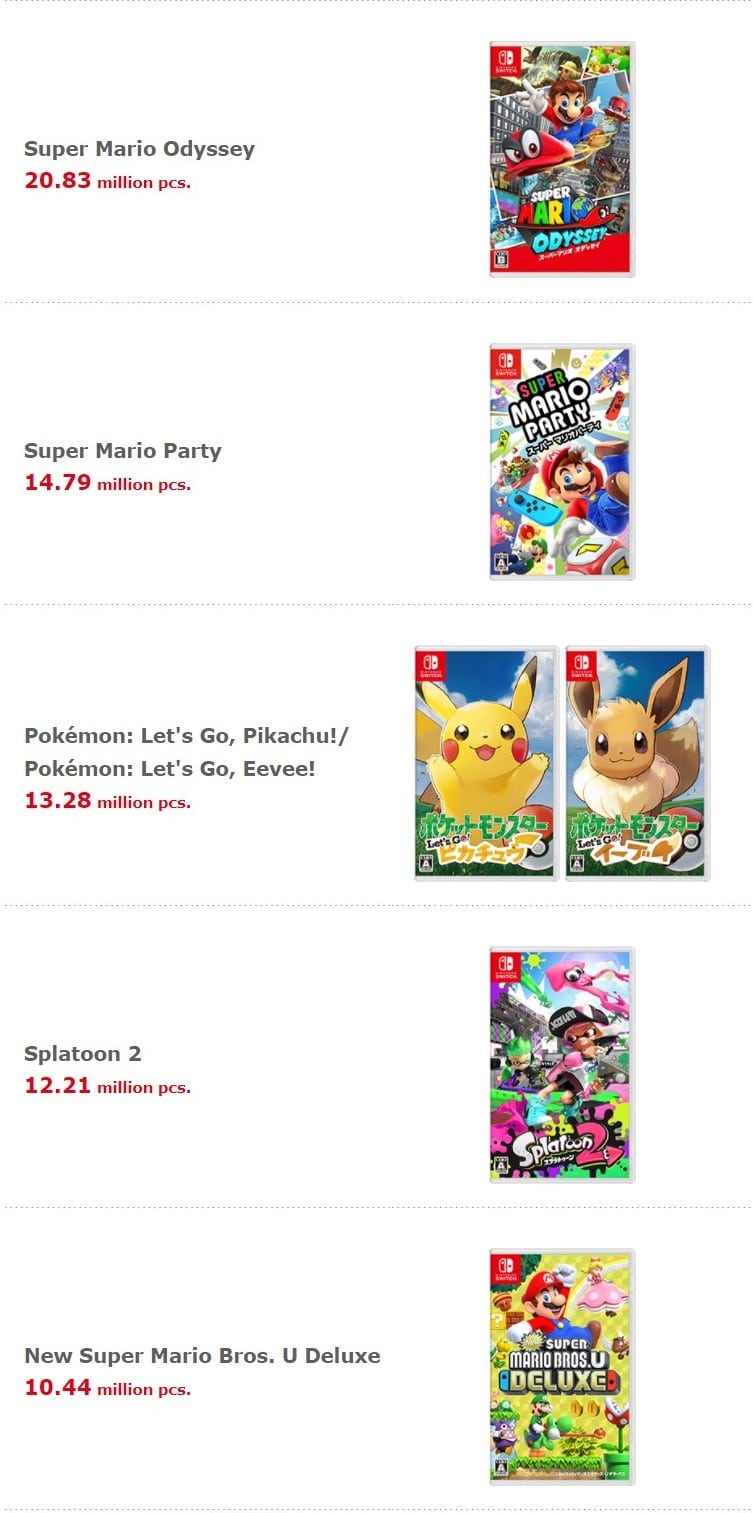
Task: Click the 13.28 million pcs. sales figure
Action: pyautogui.click(x=107, y=801)
